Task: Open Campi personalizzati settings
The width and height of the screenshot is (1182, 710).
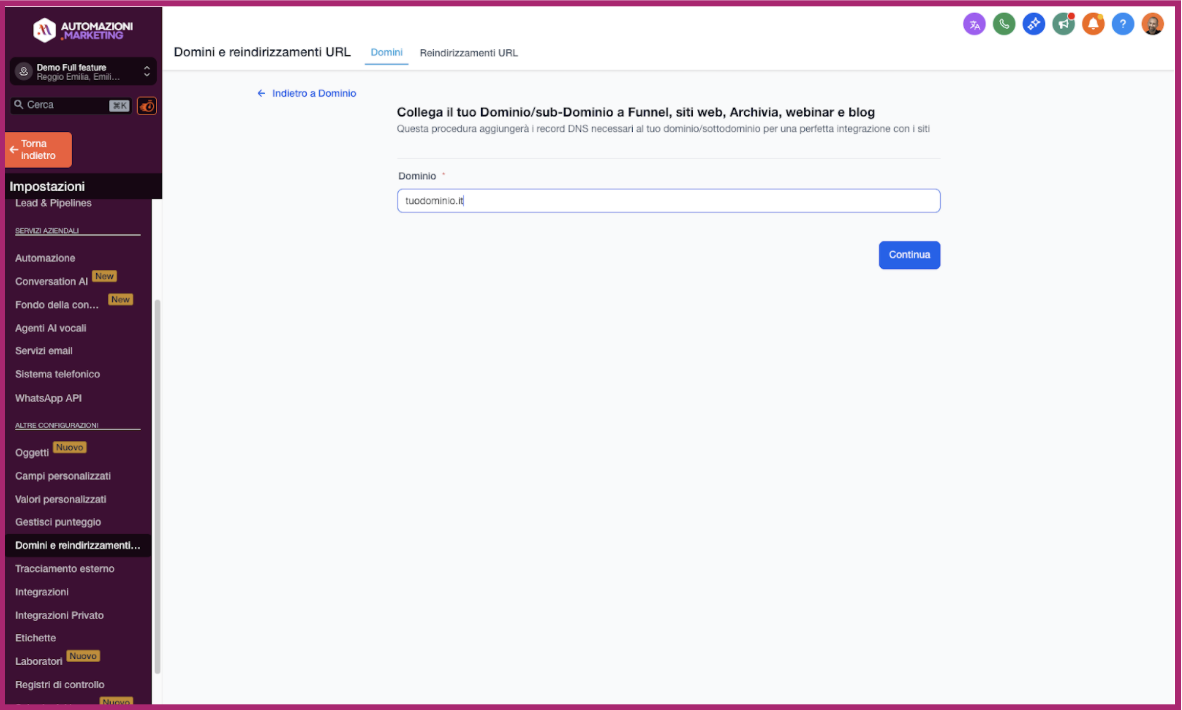Action: click(62, 475)
